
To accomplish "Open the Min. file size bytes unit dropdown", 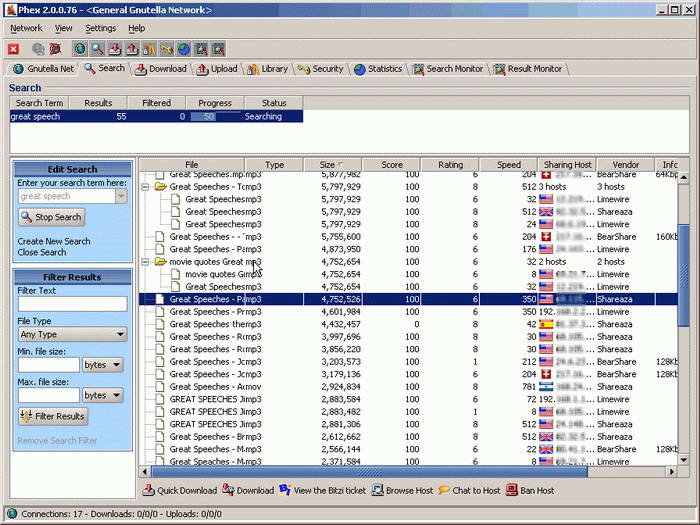I will click(103, 365).
